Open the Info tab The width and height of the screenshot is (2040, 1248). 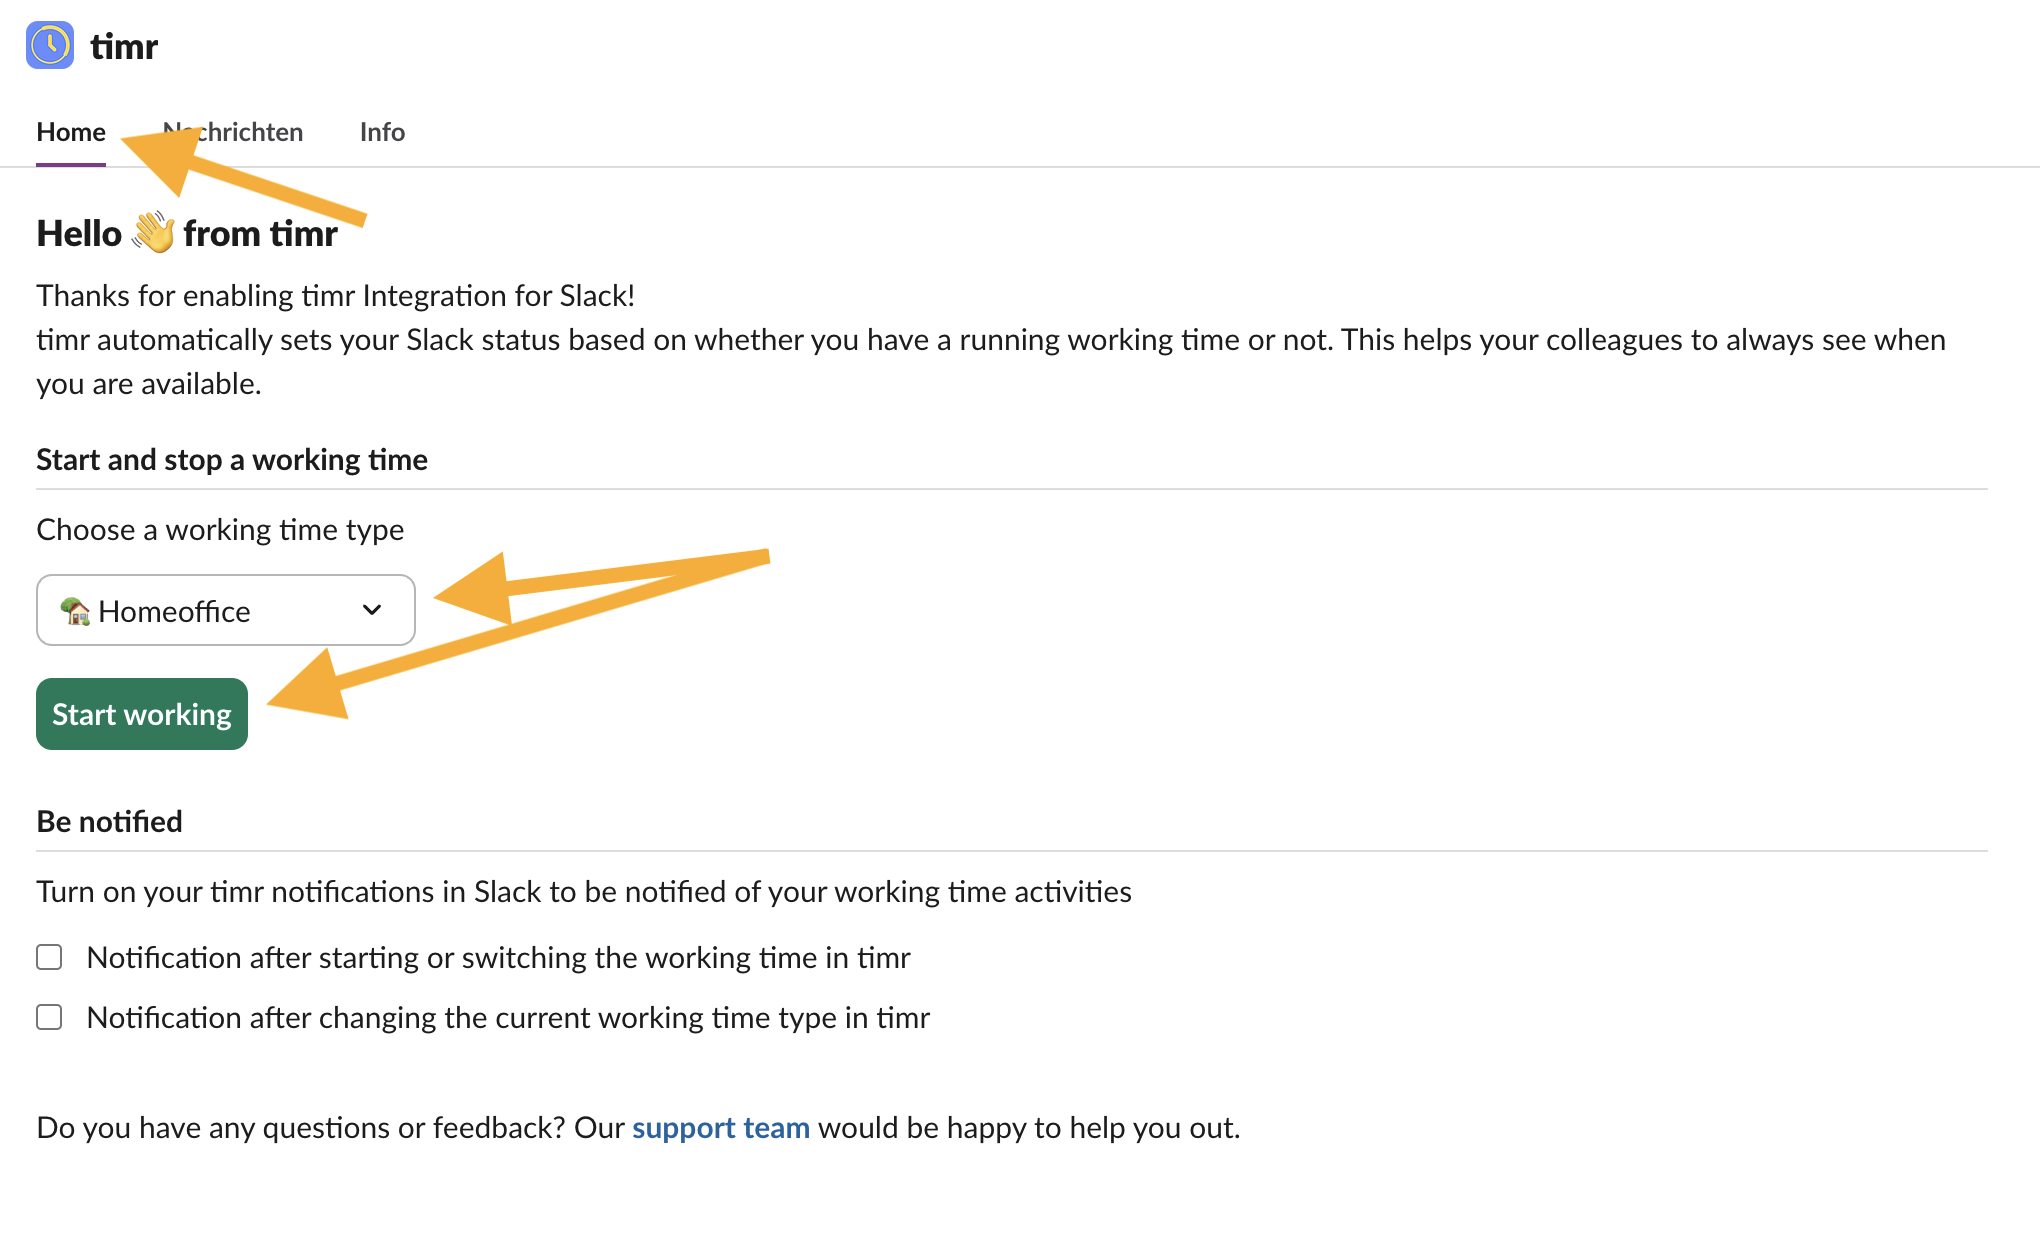point(382,132)
